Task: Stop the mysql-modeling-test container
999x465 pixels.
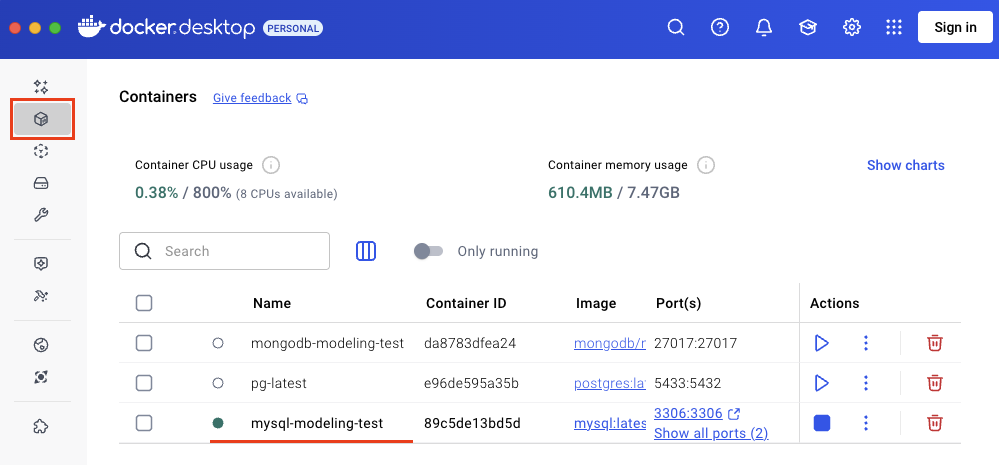Action: [x=822, y=423]
